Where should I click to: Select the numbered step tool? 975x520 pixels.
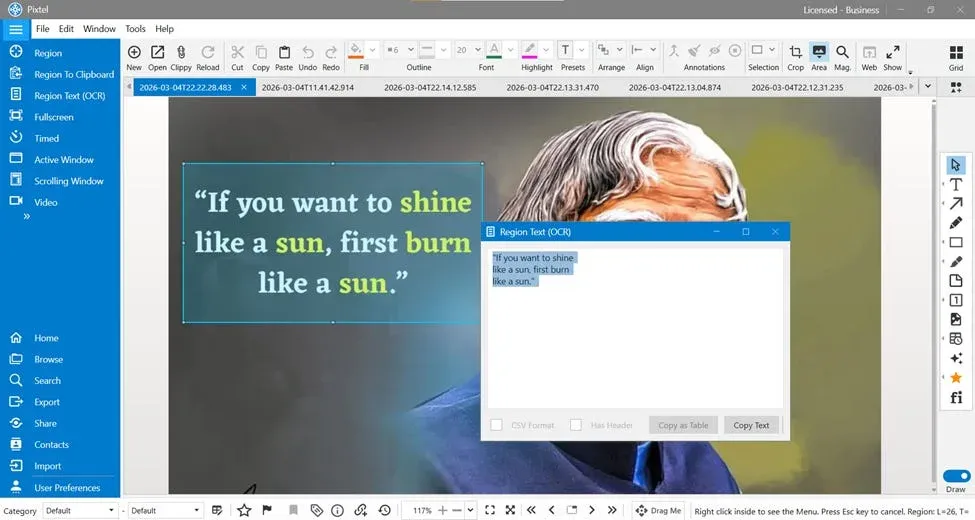pyautogui.click(x=956, y=300)
